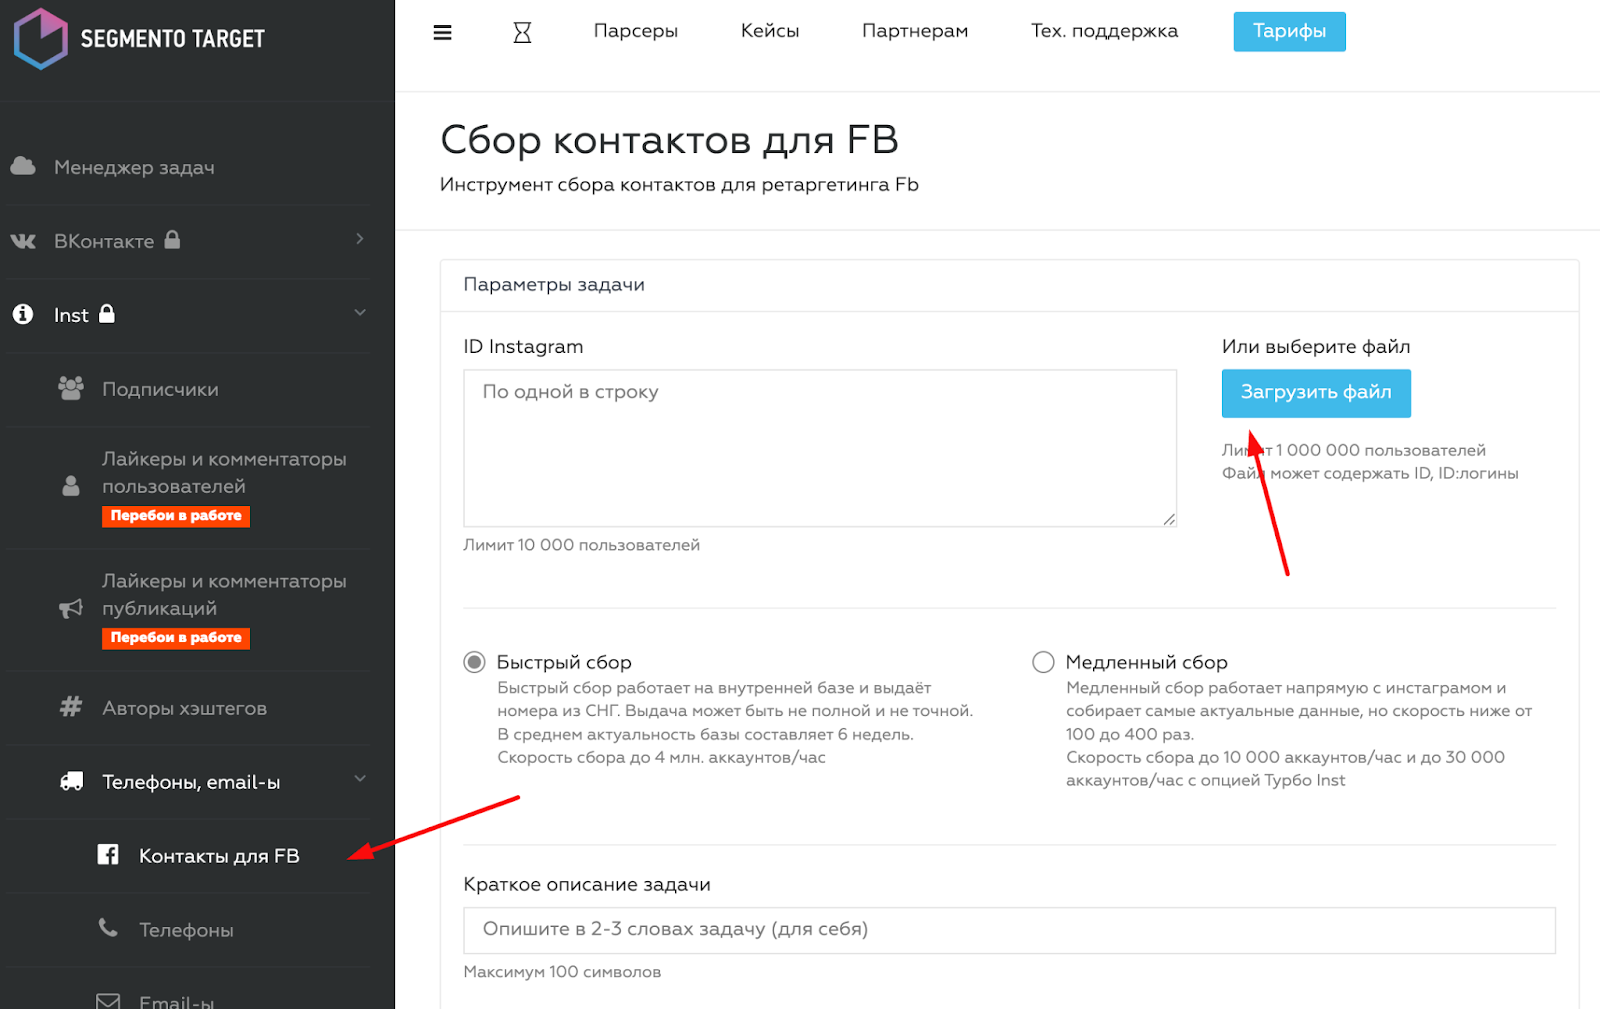This screenshot has height=1009, width=1600.
Task: Open Партнерам in the top menu
Action: tap(915, 31)
